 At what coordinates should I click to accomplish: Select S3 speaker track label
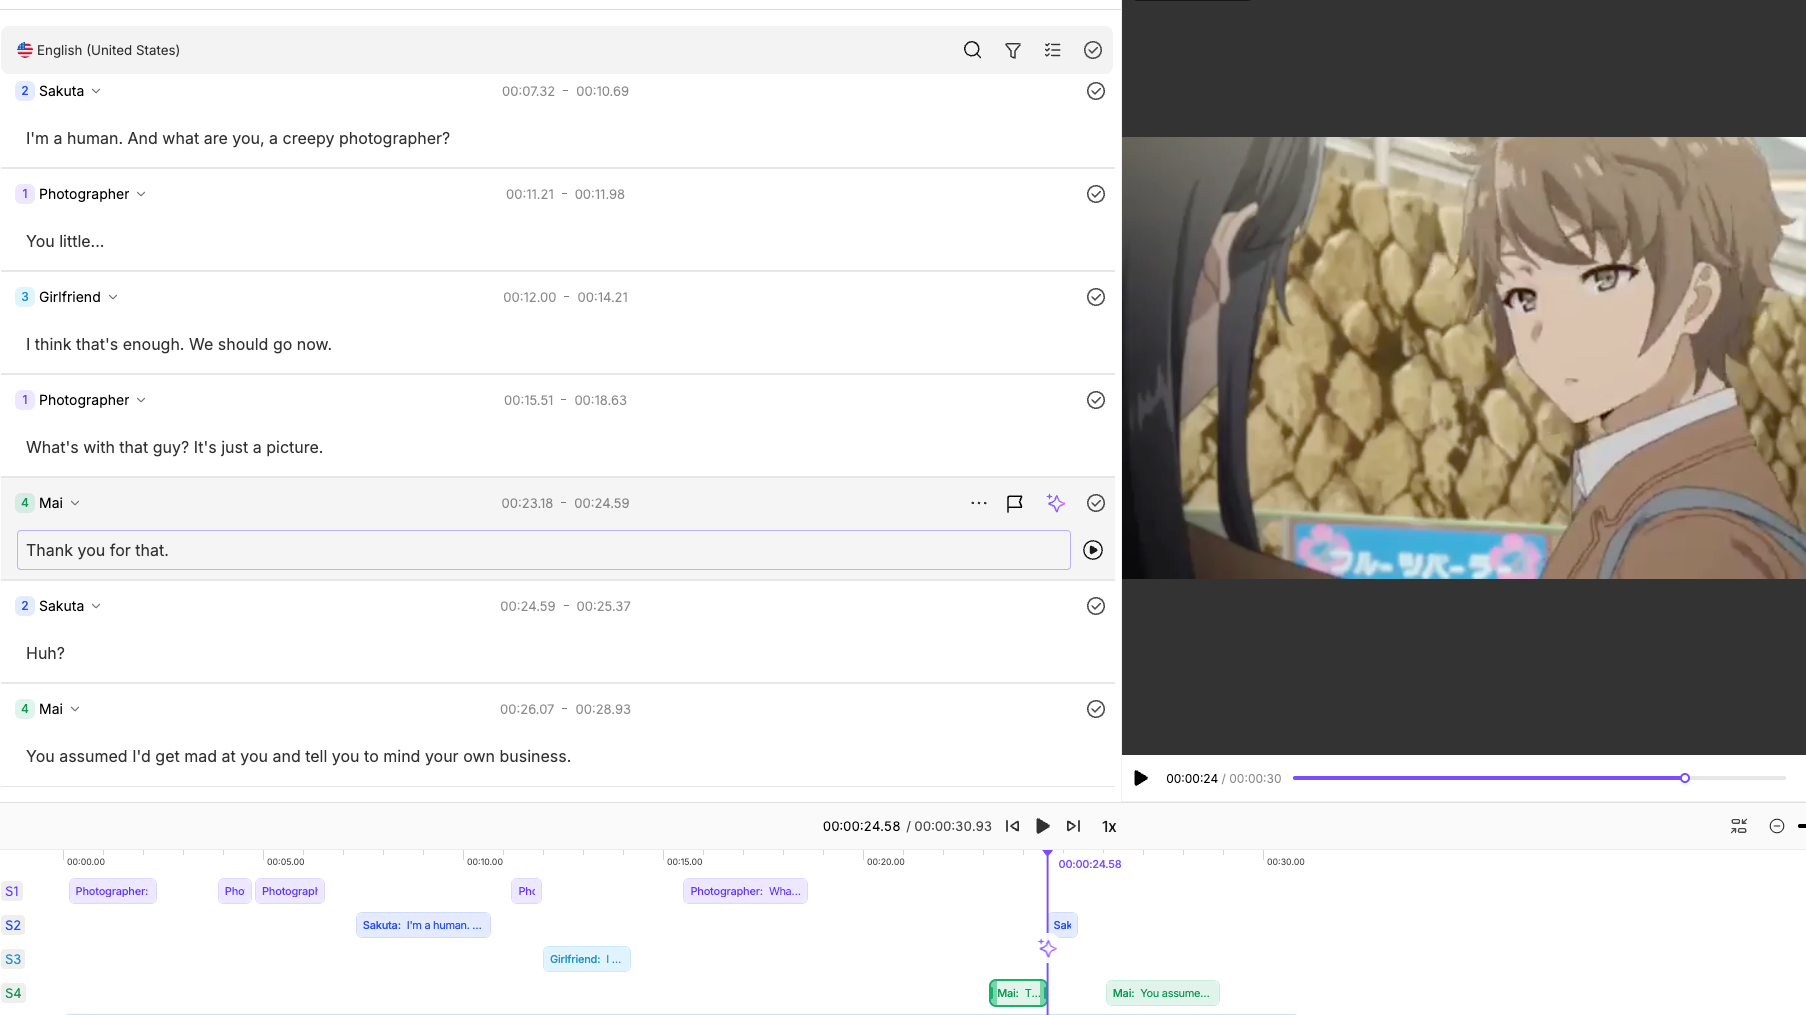[x=12, y=959]
